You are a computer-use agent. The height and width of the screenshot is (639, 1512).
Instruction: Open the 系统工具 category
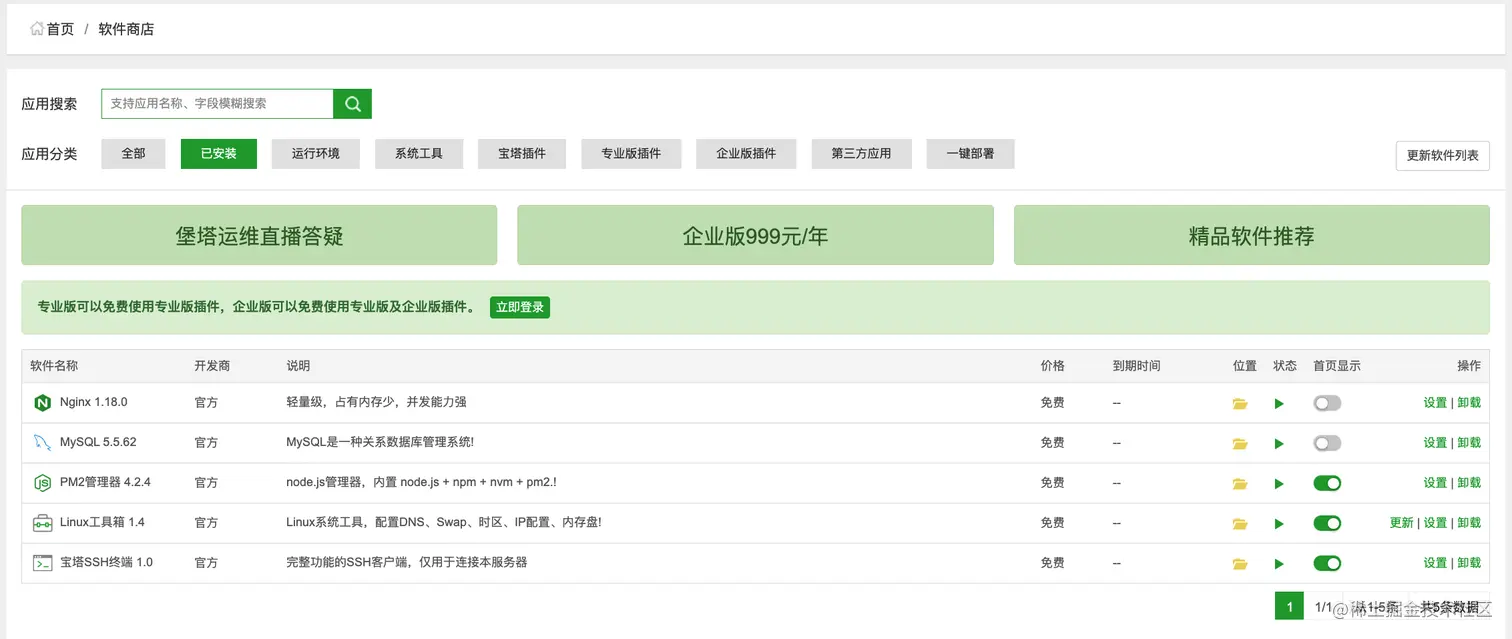(419, 153)
